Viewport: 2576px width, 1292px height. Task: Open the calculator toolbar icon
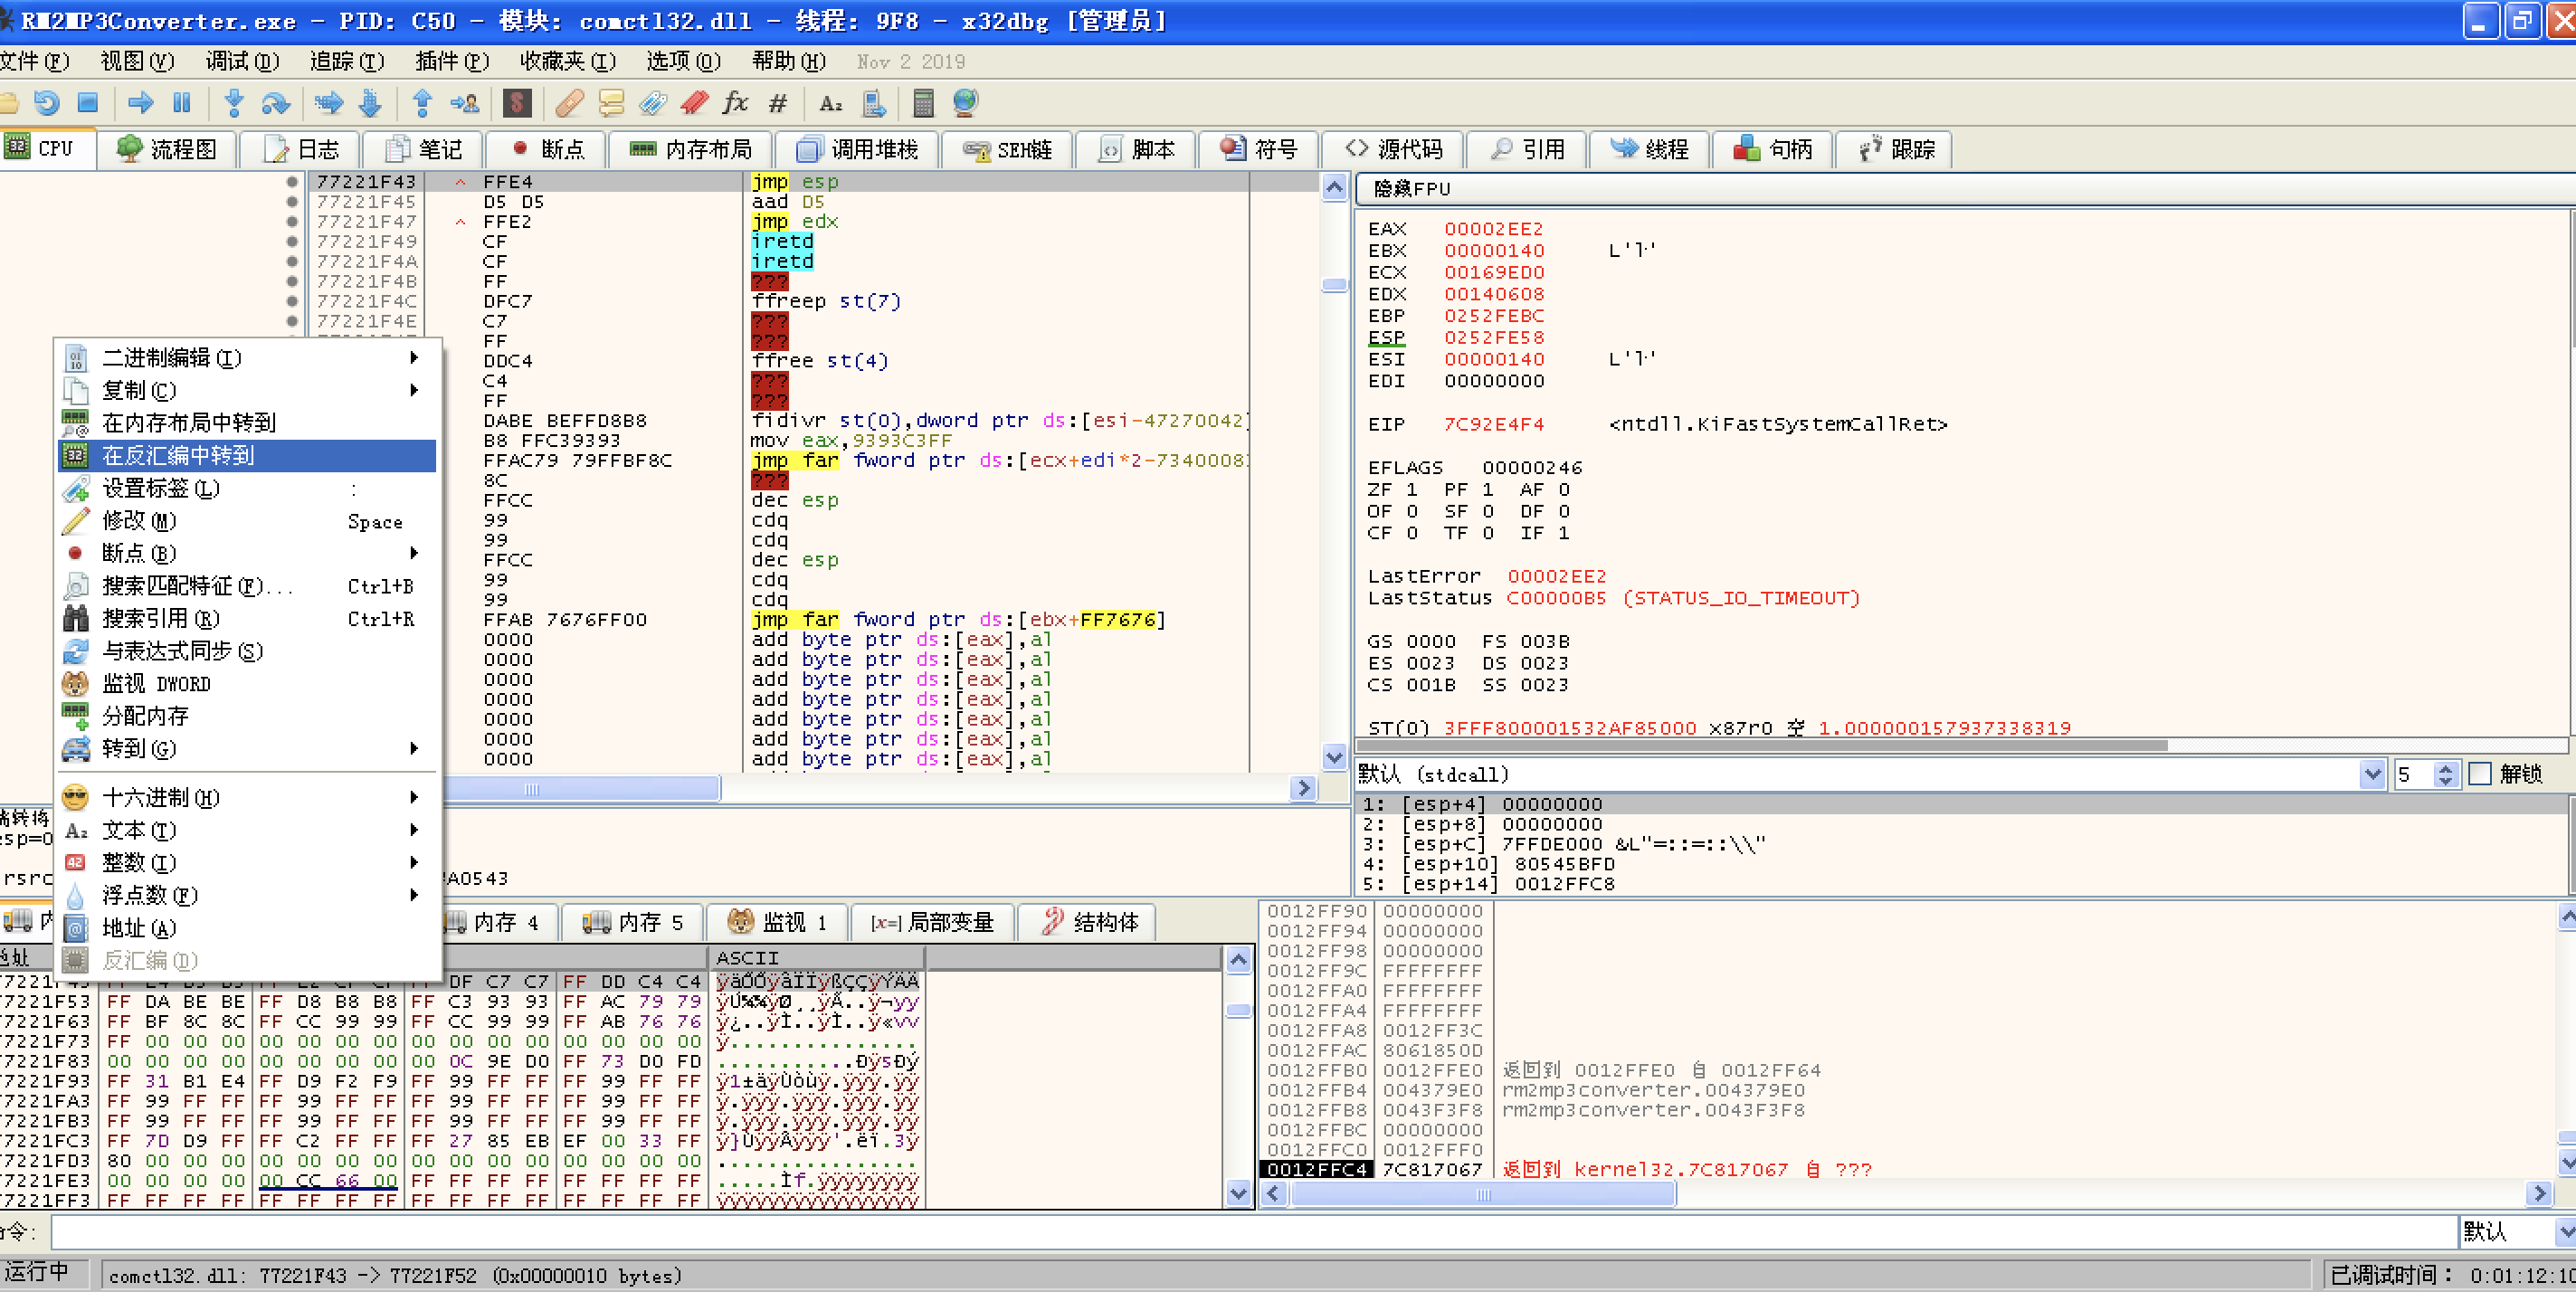pos(923,103)
